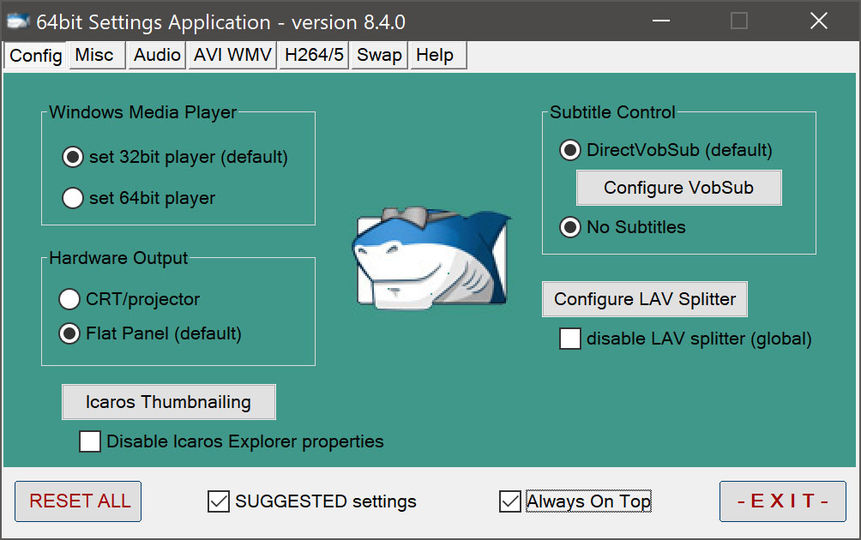Open Icaros Thumbnailing settings
Image resolution: width=861 pixels, height=540 pixels.
tap(168, 402)
